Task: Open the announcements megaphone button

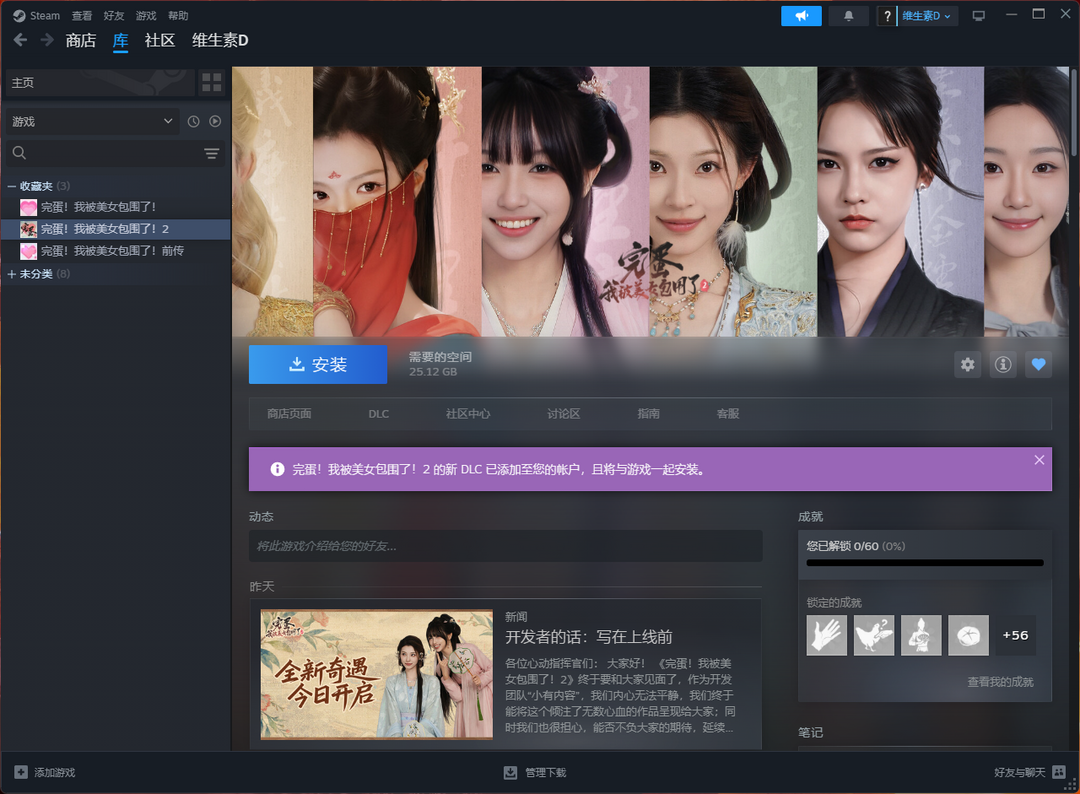Action: (x=801, y=16)
